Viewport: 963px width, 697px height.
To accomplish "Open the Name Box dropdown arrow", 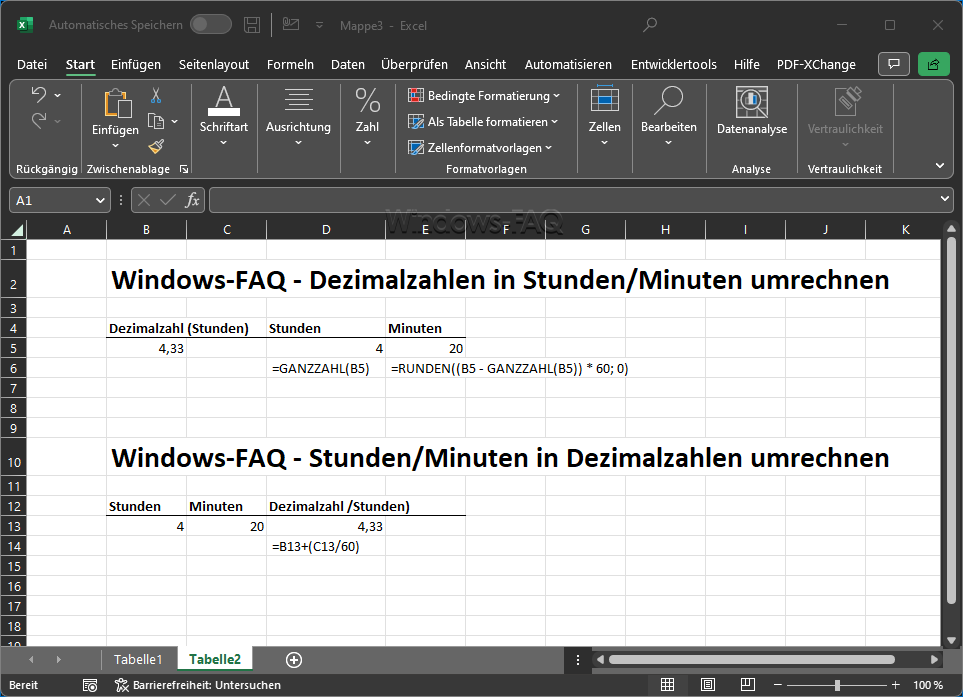I will (100, 200).
